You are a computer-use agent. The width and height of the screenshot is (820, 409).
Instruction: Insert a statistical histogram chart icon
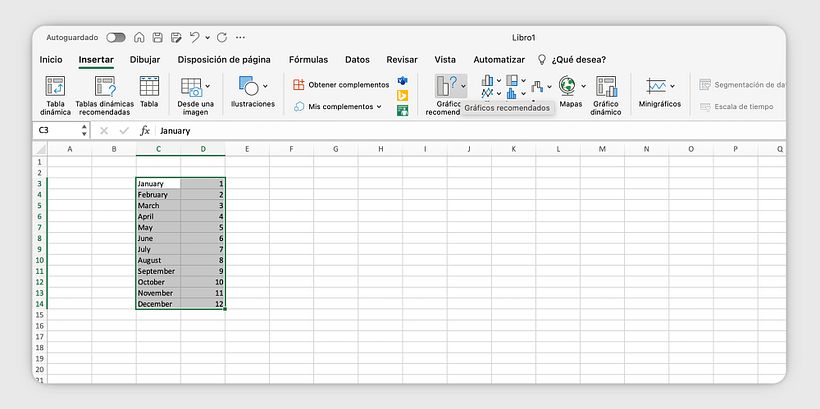[512, 94]
